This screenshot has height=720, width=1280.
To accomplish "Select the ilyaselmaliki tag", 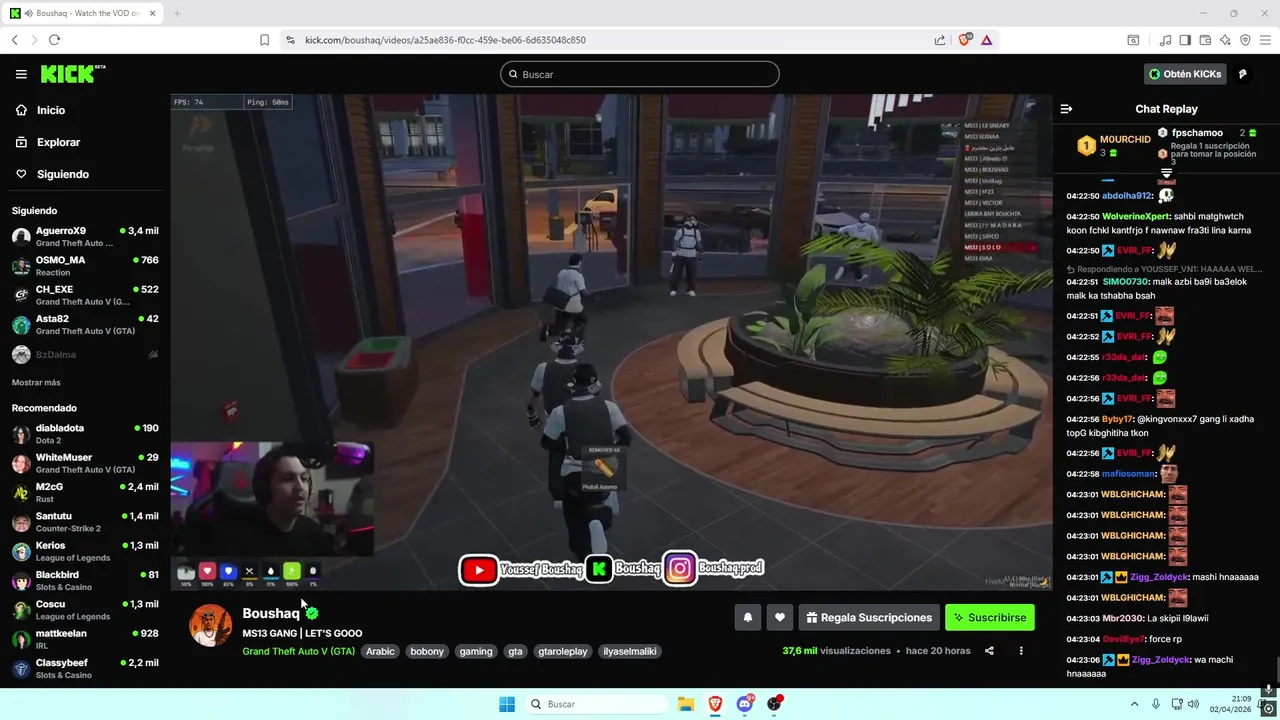I will pos(630,651).
